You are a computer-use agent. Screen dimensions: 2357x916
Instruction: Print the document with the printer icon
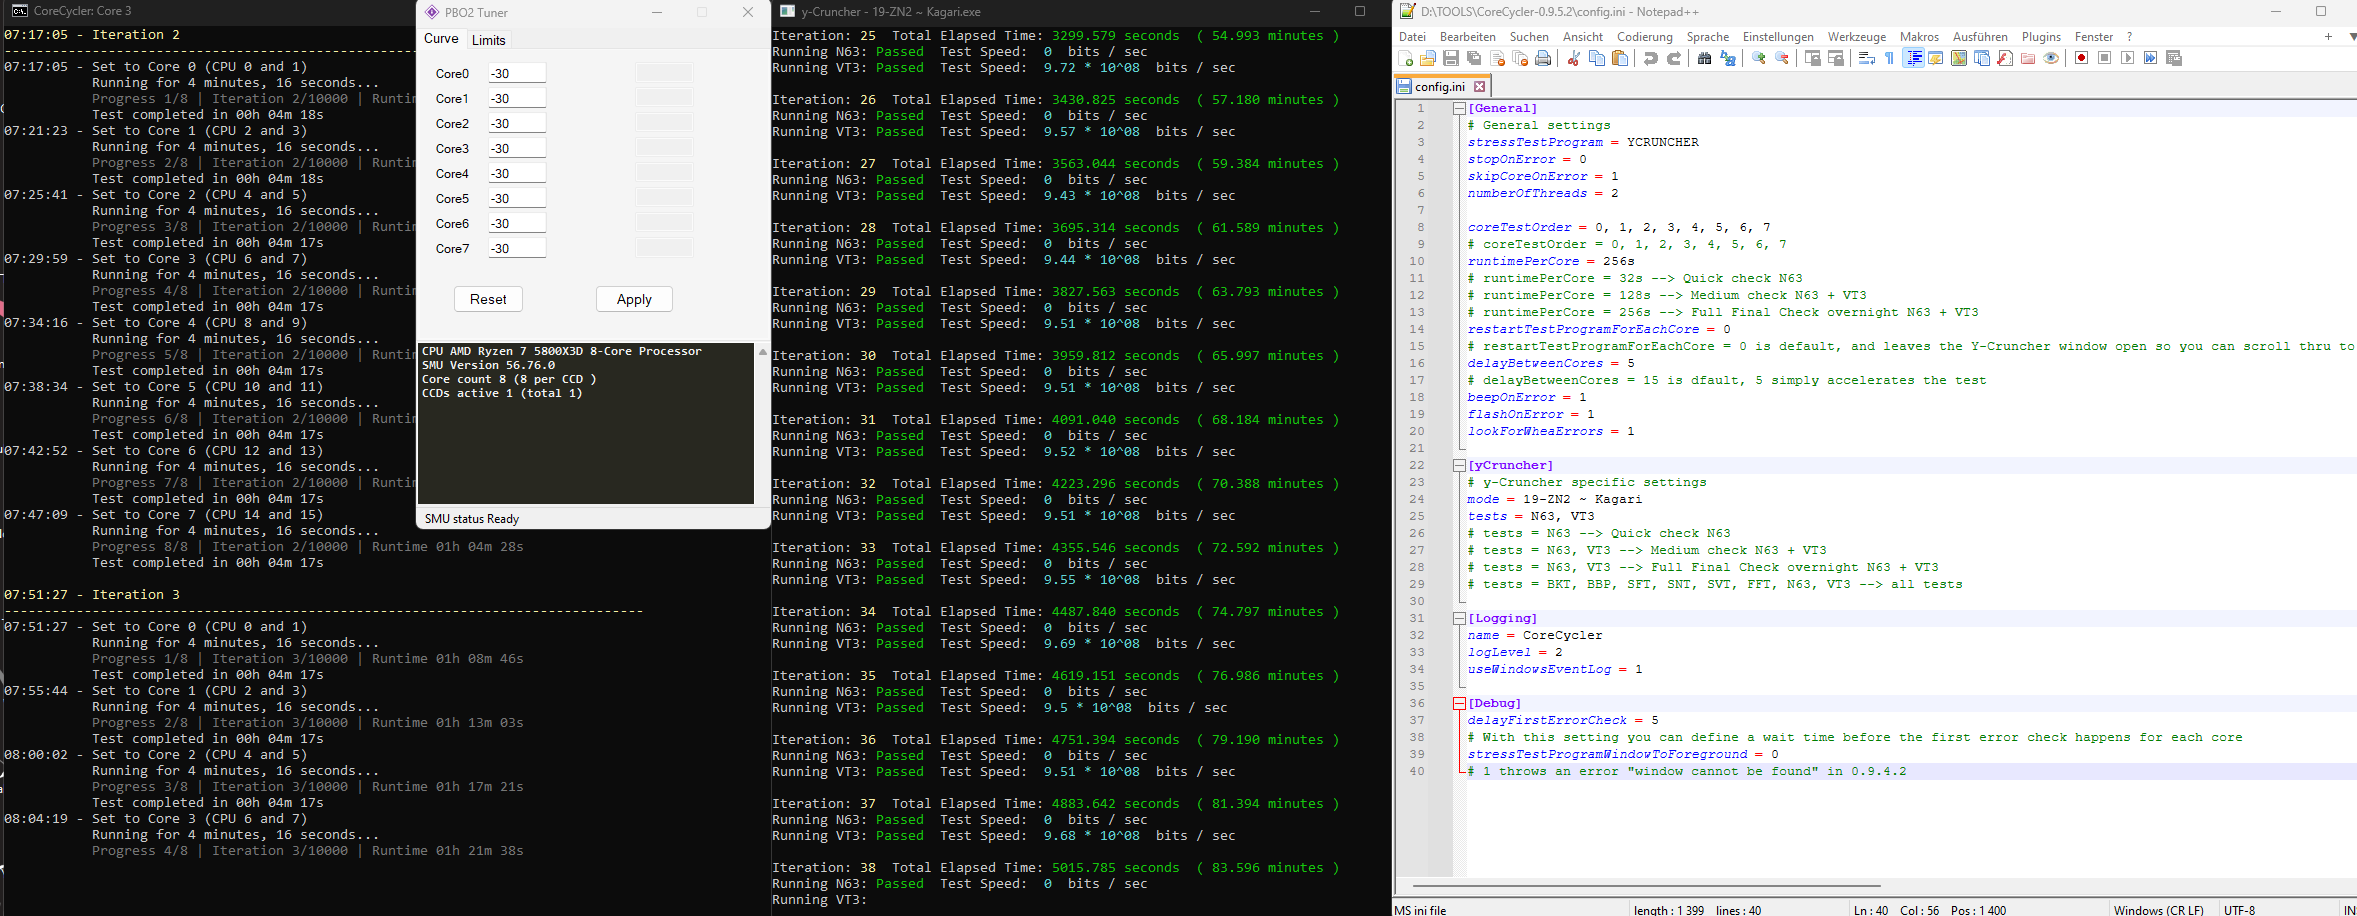1543,58
